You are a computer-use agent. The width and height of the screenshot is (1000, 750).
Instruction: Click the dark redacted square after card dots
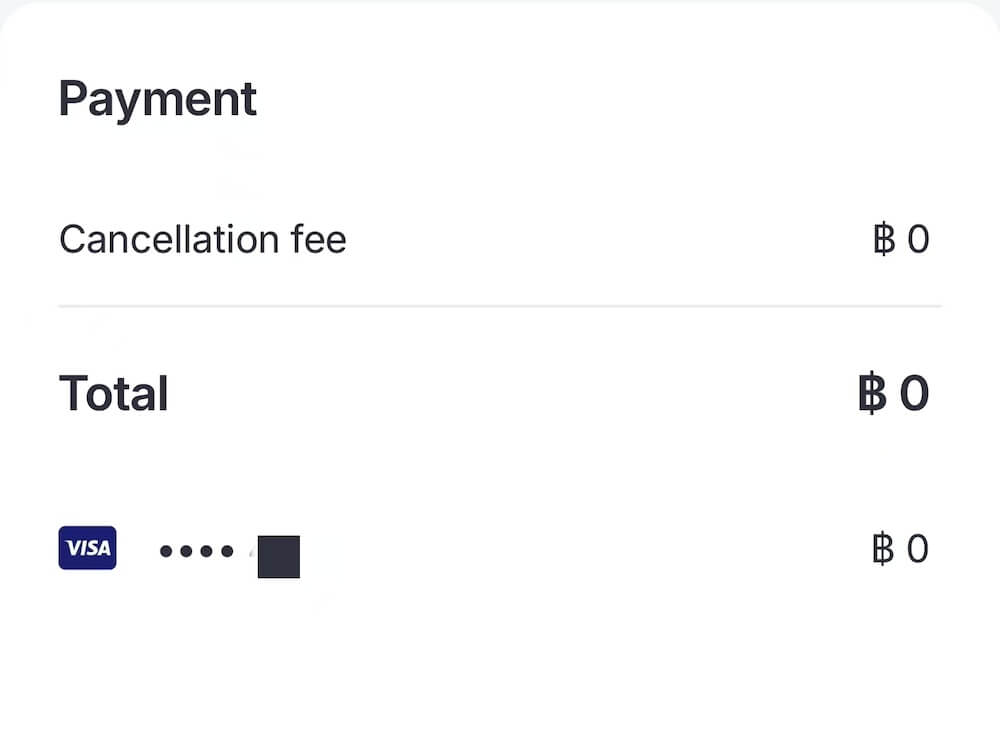click(279, 557)
